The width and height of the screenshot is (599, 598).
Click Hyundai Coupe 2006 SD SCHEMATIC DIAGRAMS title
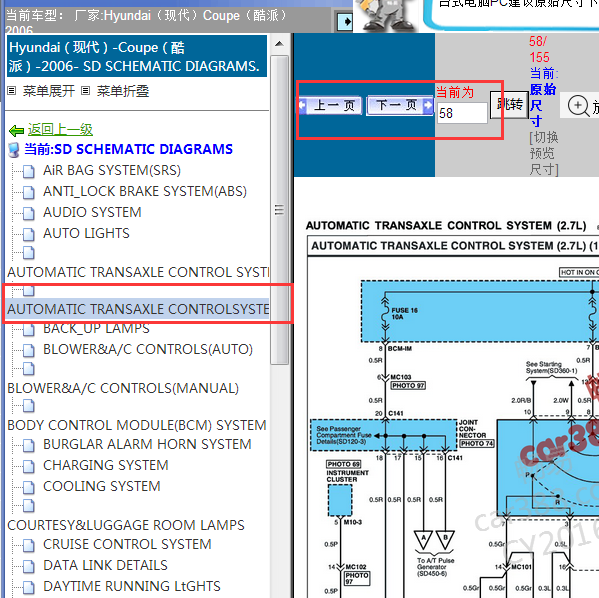tap(137, 57)
